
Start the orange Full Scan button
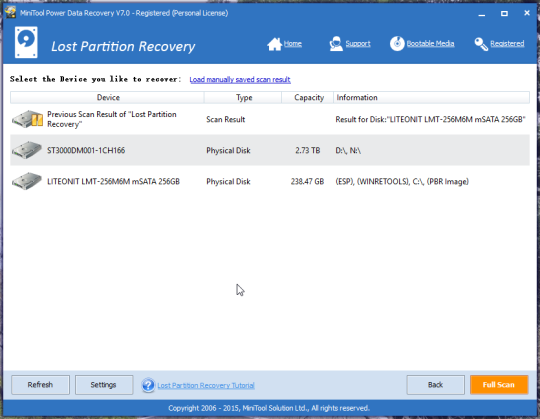pyautogui.click(x=499, y=385)
